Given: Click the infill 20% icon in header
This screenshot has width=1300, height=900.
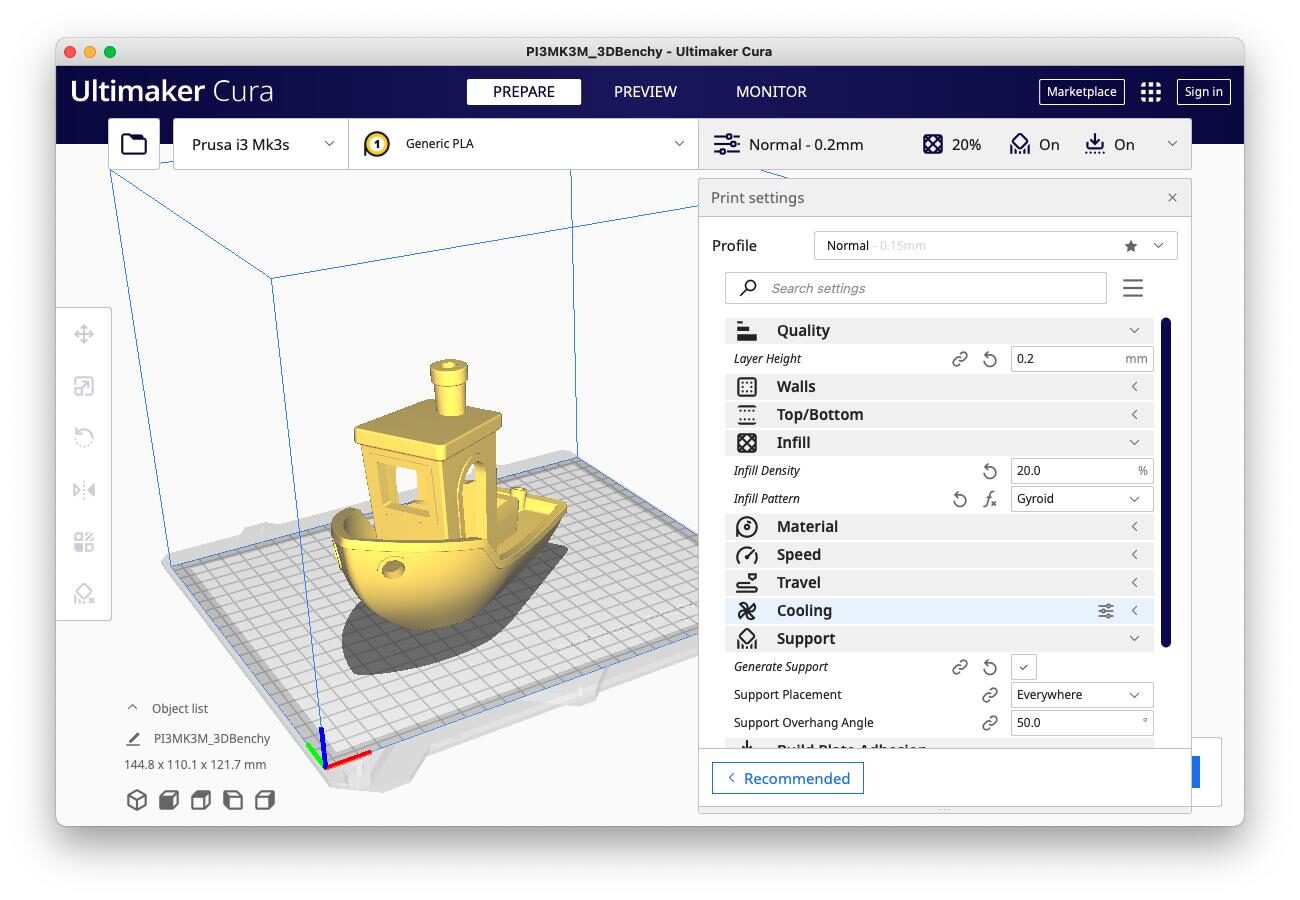Looking at the screenshot, I should (x=933, y=144).
